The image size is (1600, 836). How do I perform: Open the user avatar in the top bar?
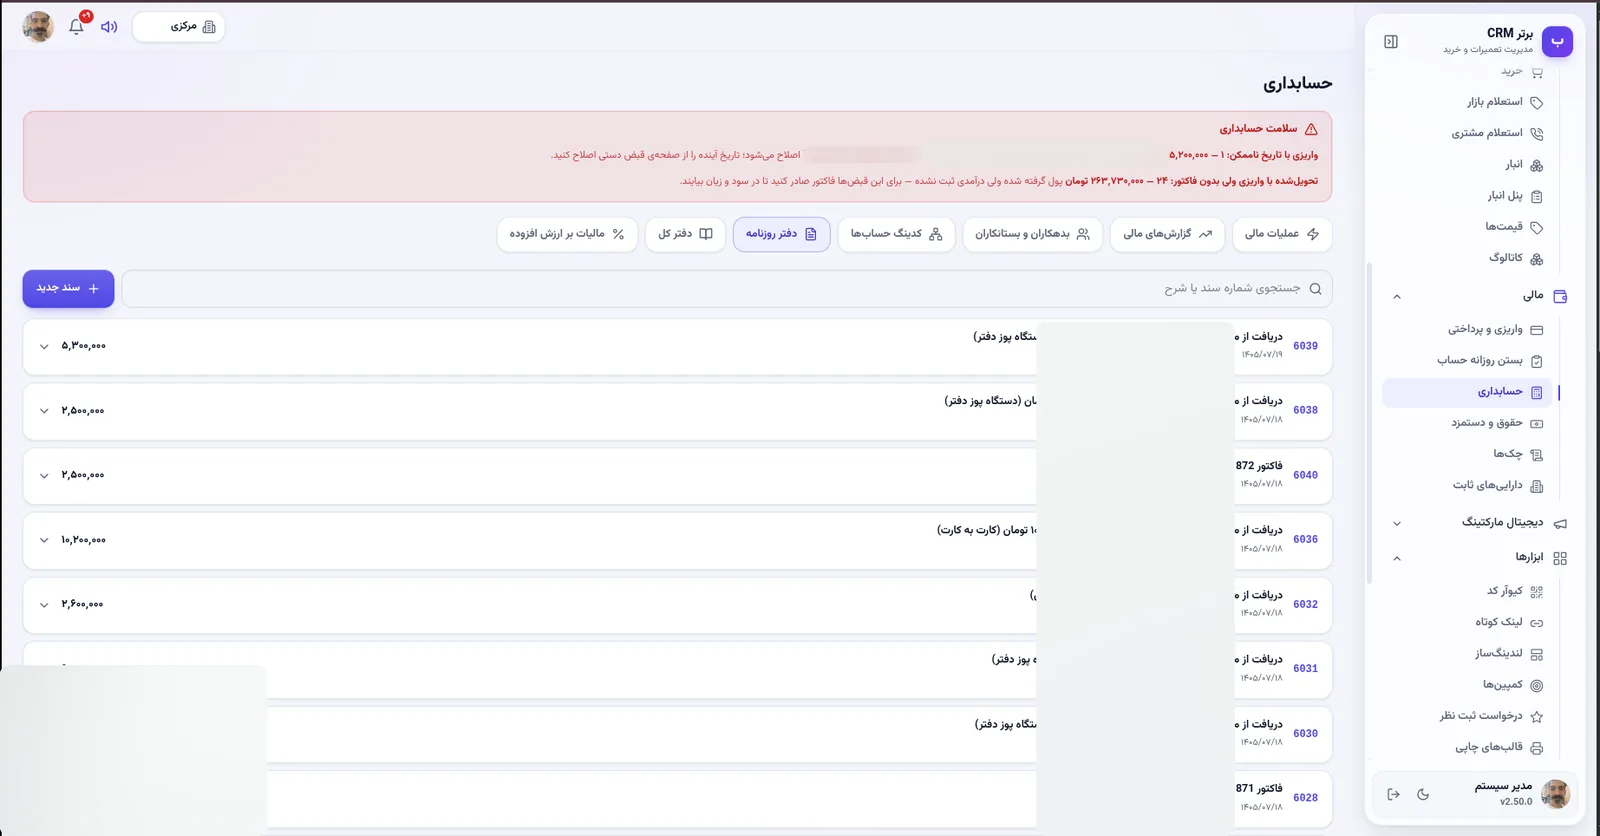point(38,27)
